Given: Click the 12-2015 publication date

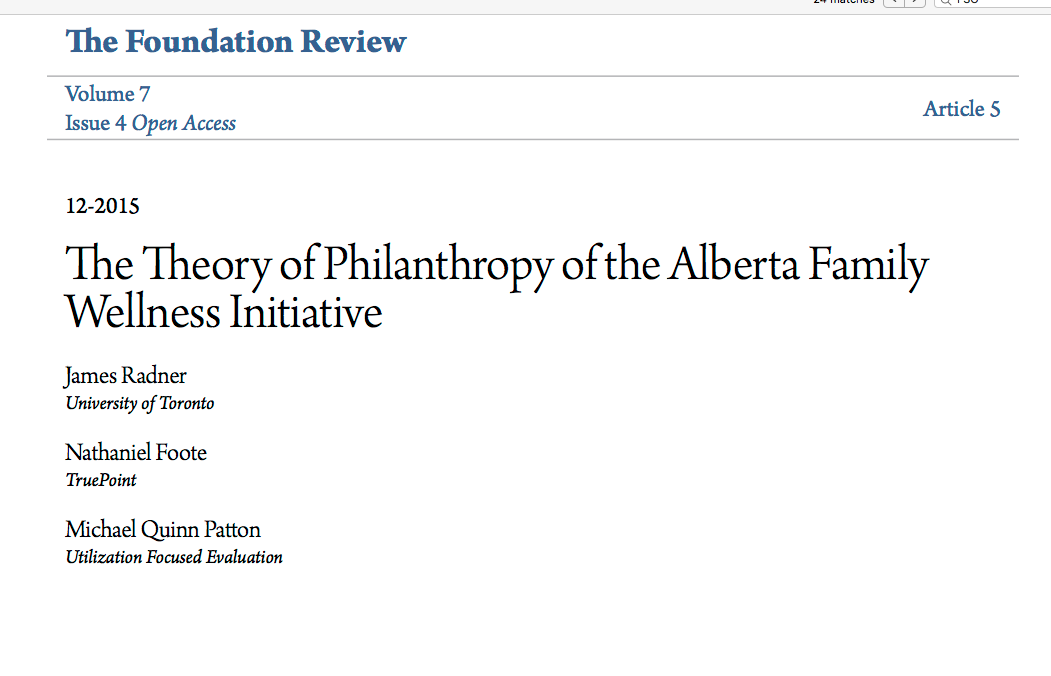Looking at the screenshot, I should click(102, 207).
